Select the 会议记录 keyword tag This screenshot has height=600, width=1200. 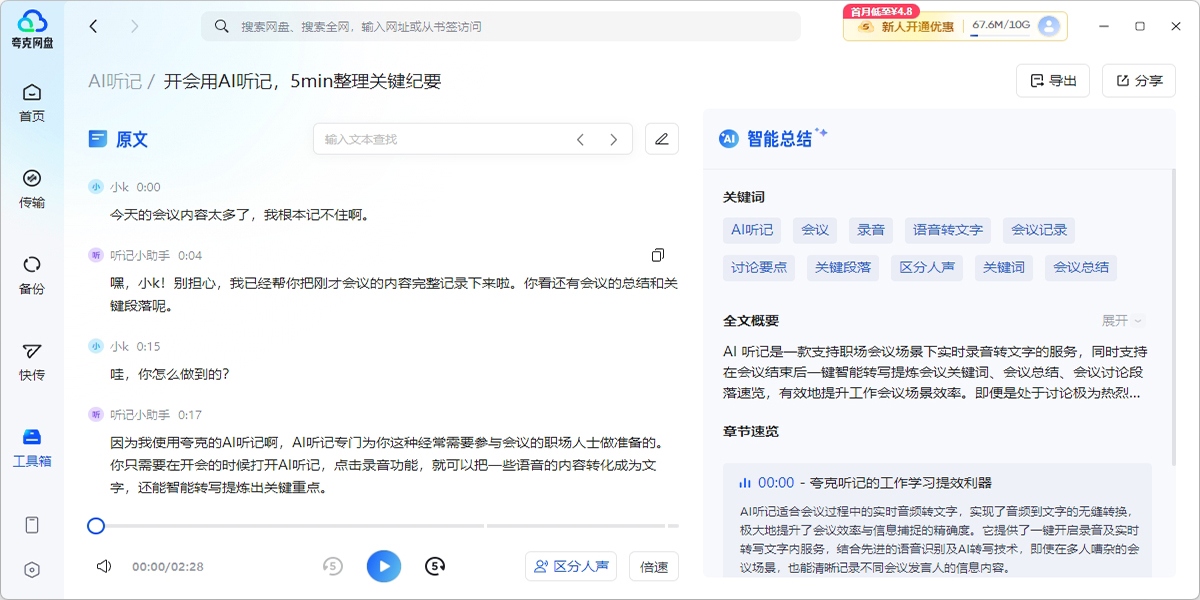pos(1039,230)
